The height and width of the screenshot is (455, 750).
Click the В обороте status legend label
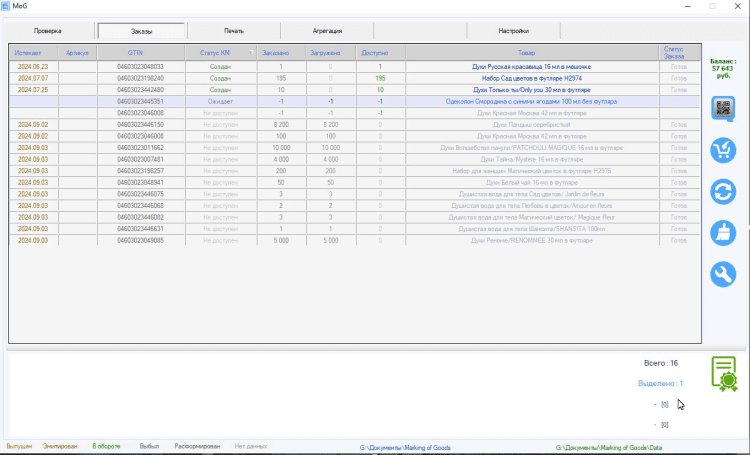tap(106, 446)
